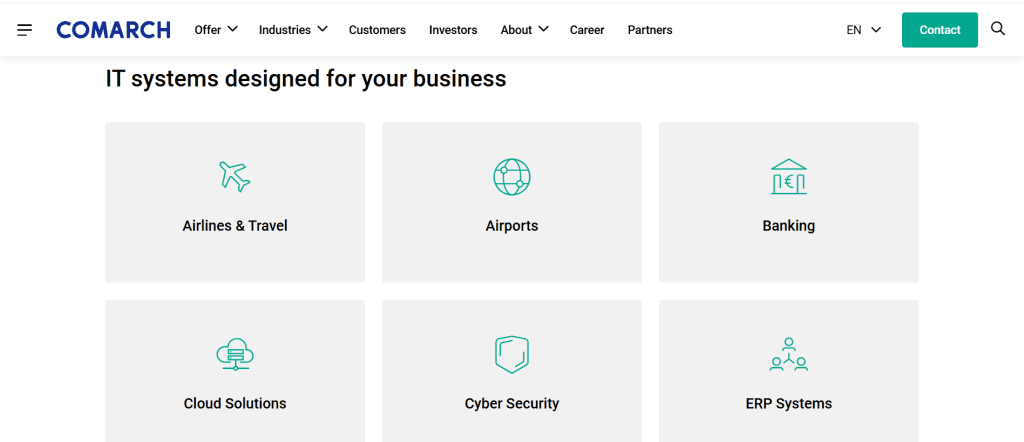Open the EN language selector
Image resolution: width=1024 pixels, height=442 pixels.
863,30
